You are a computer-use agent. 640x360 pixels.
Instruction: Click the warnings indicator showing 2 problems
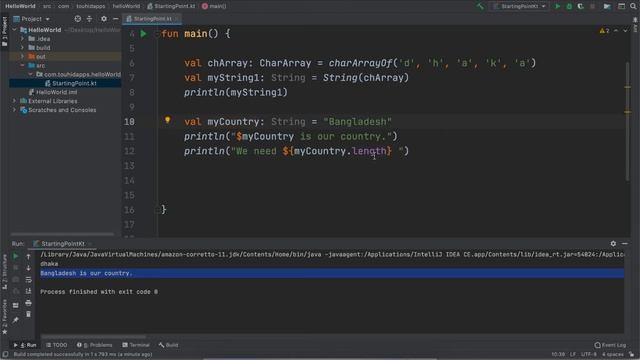tap(604, 31)
